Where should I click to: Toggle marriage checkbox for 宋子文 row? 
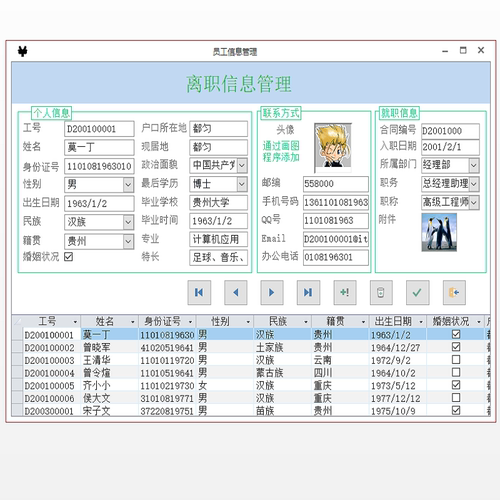tap(456, 410)
